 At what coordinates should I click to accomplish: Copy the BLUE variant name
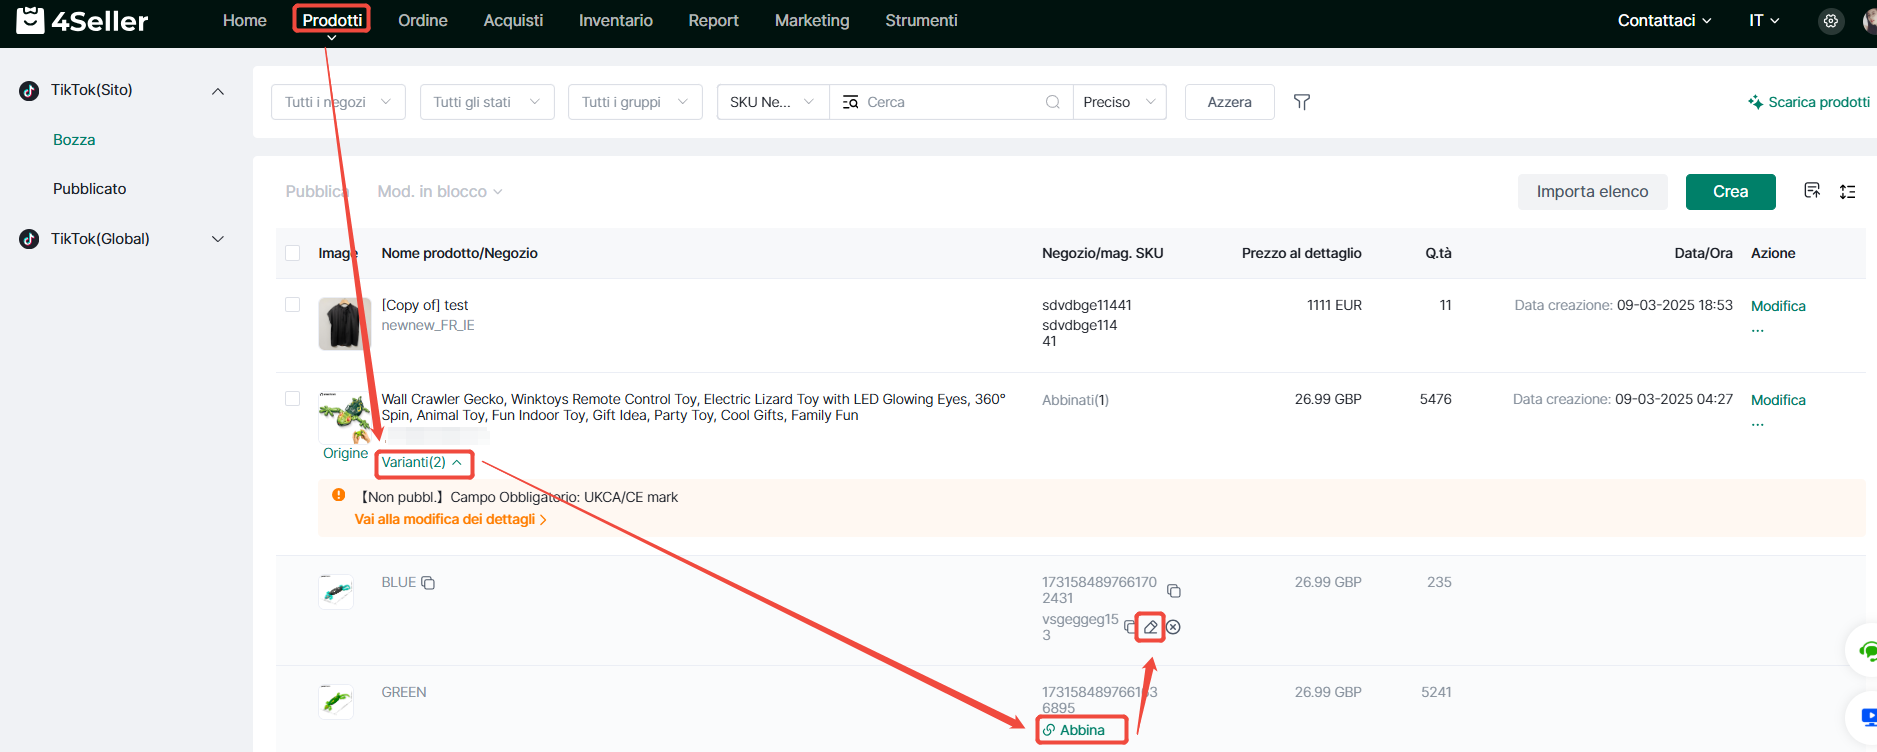click(428, 583)
